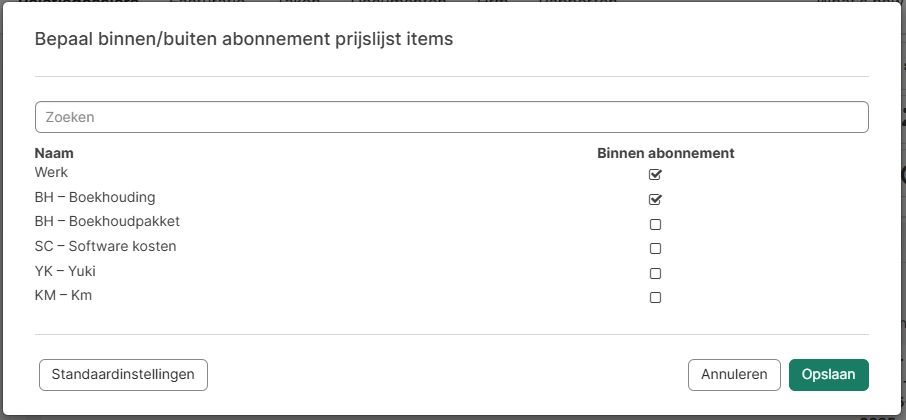The image size is (906, 420).
Task: Select the KM – Km item name
Action: (63, 295)
